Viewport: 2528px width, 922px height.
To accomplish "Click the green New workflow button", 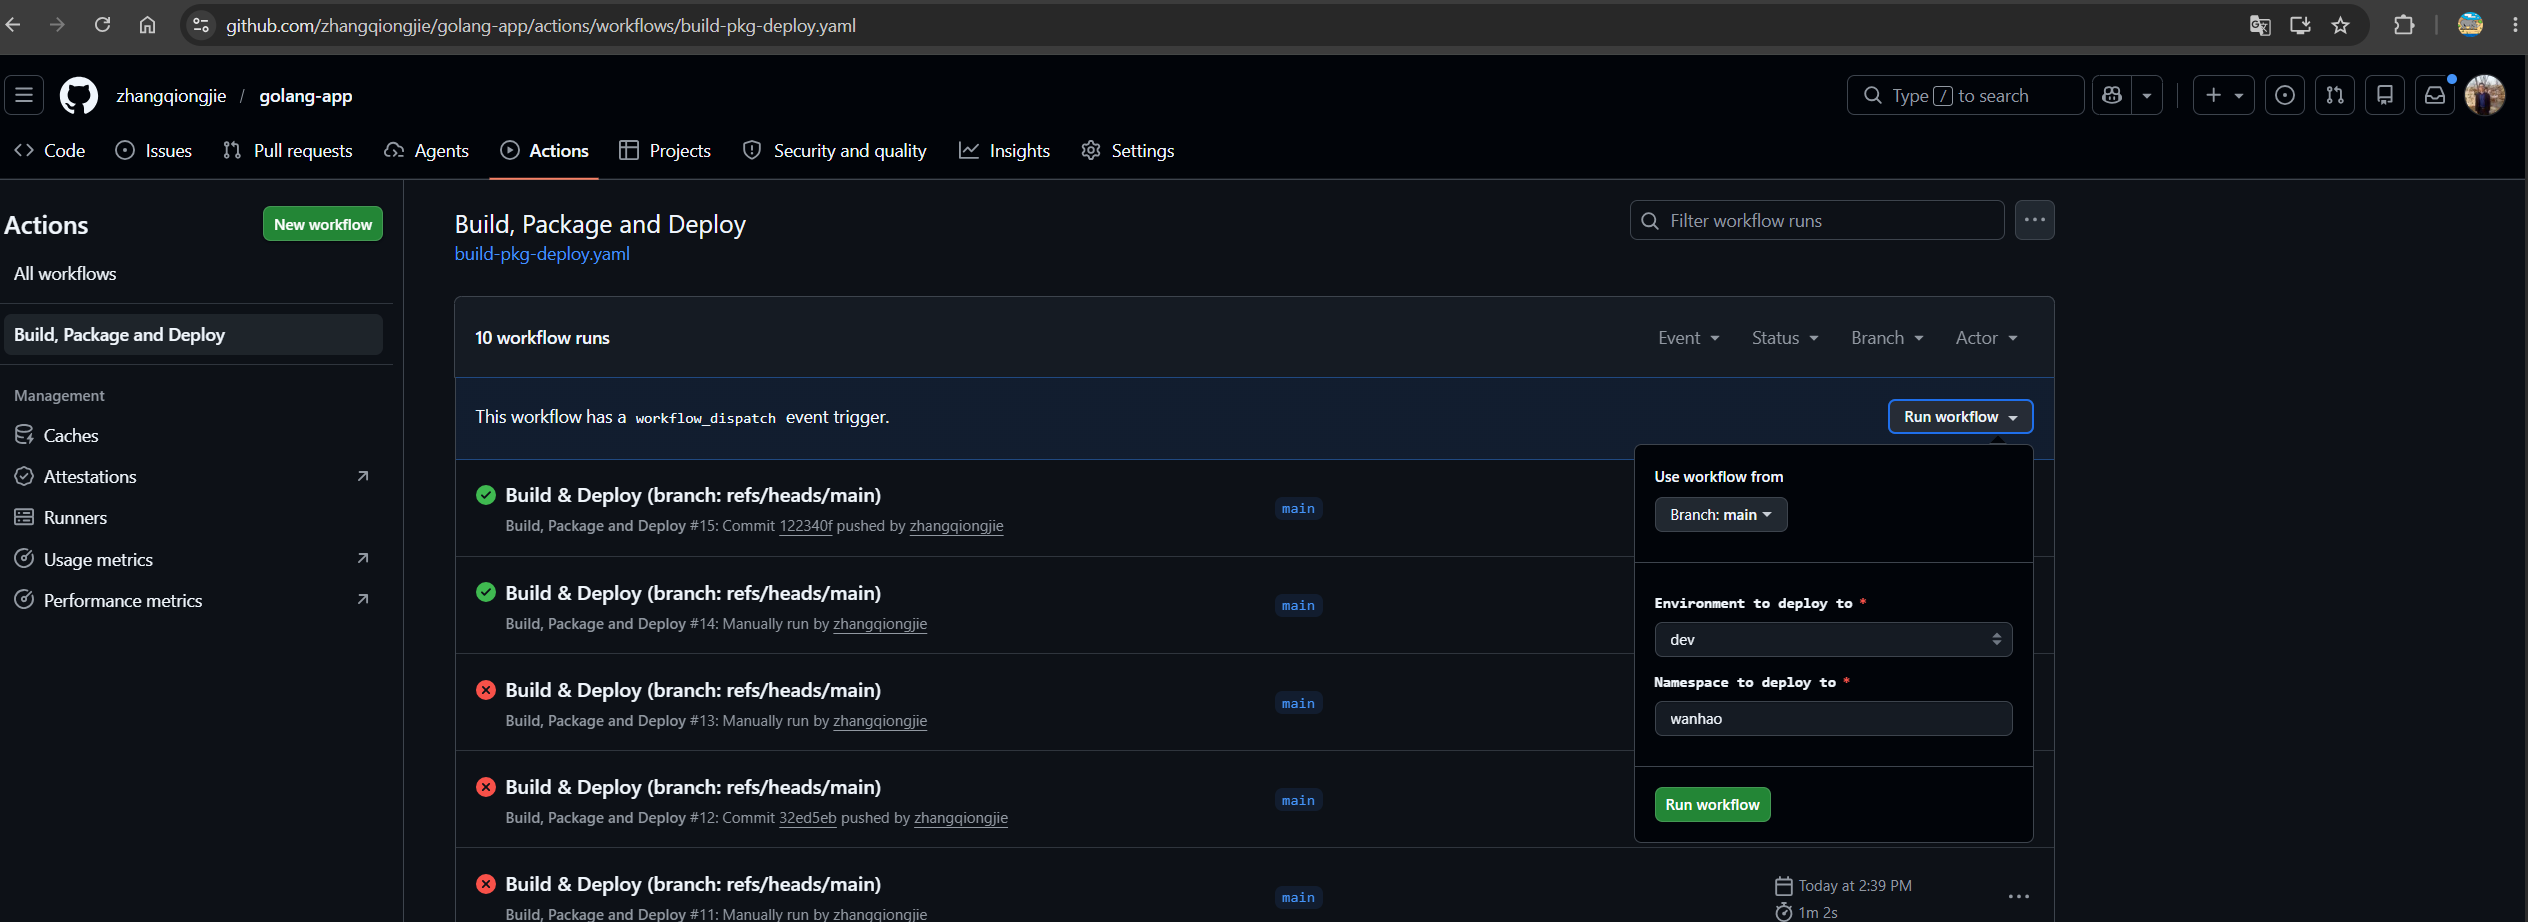I will (323, 224).
